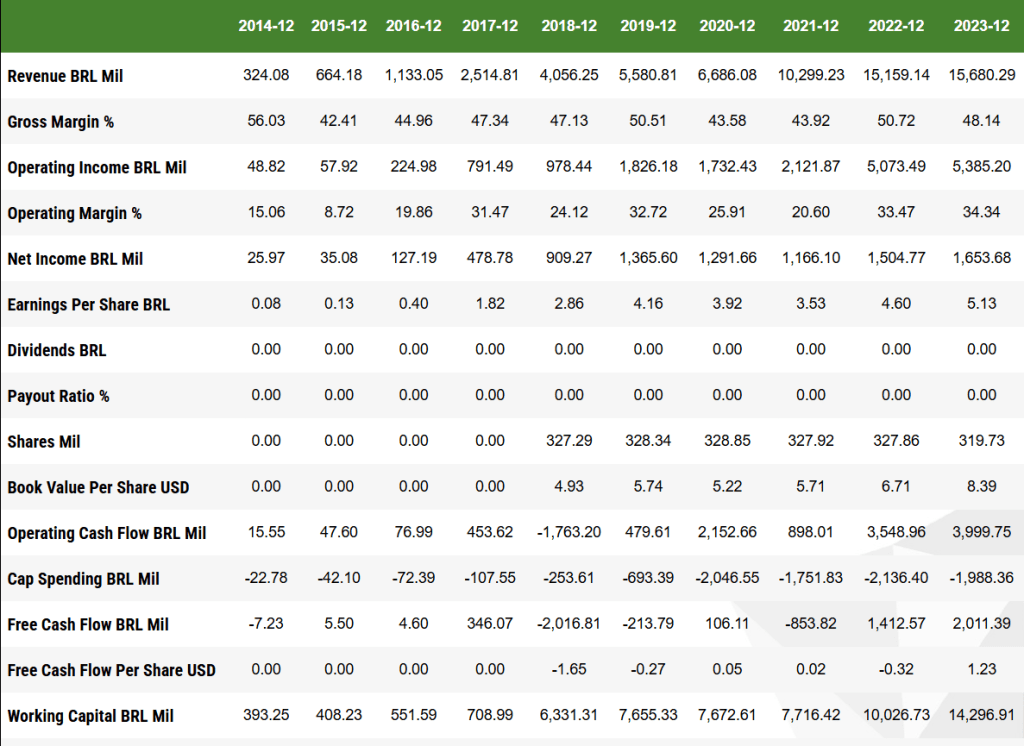
Task: Click the 2014-12 column header
Action: [266, 26]
